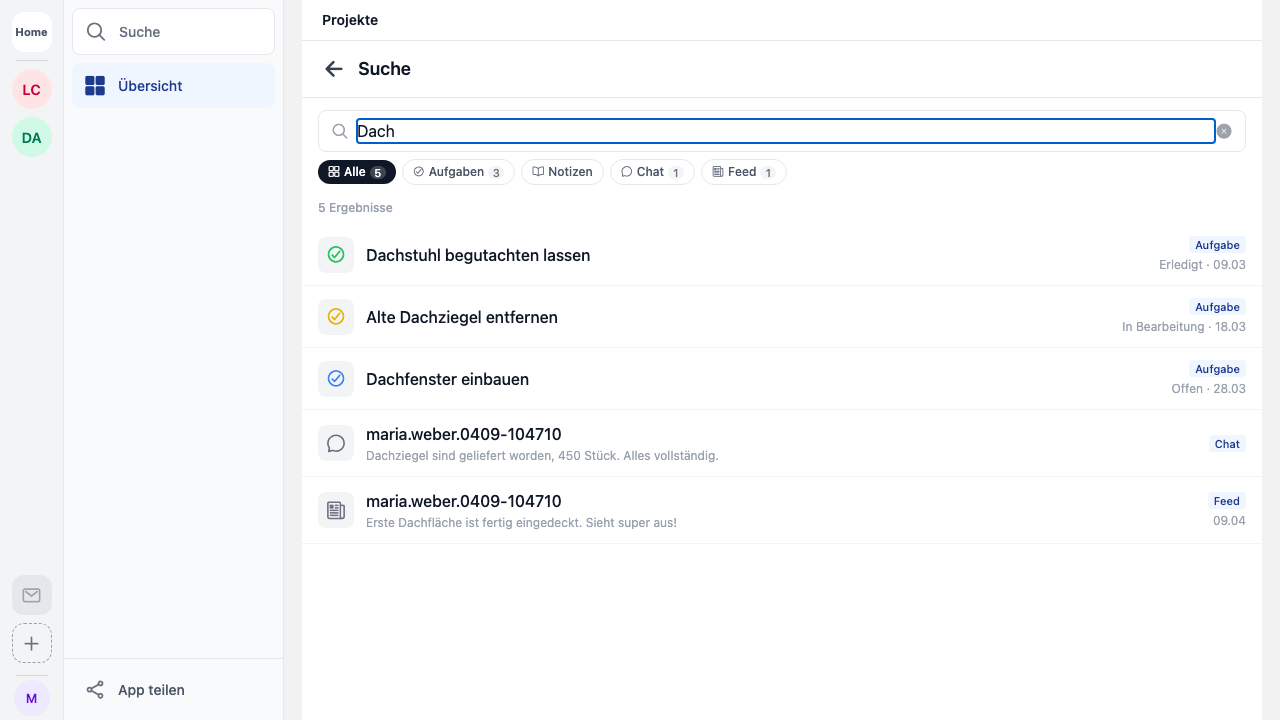The width and height of the screenshot is (1280, 720).
Task: Open the M user profile avatar
Action: [x=32, y=698]
